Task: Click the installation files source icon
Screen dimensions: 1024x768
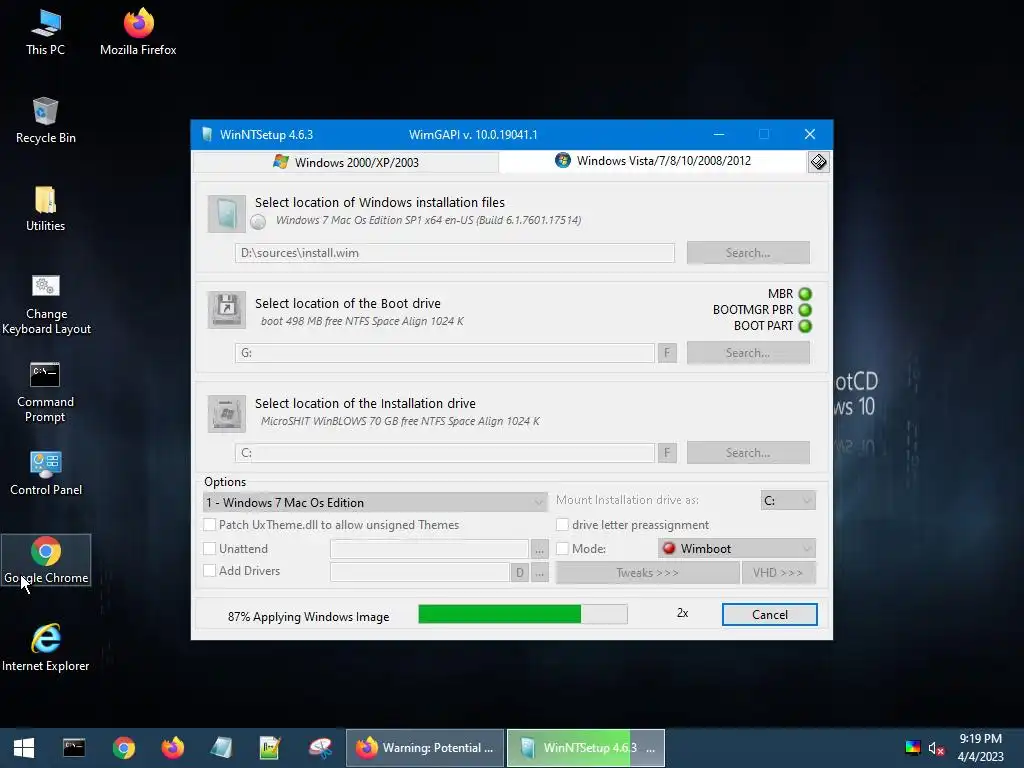Action: pos(227,214)
